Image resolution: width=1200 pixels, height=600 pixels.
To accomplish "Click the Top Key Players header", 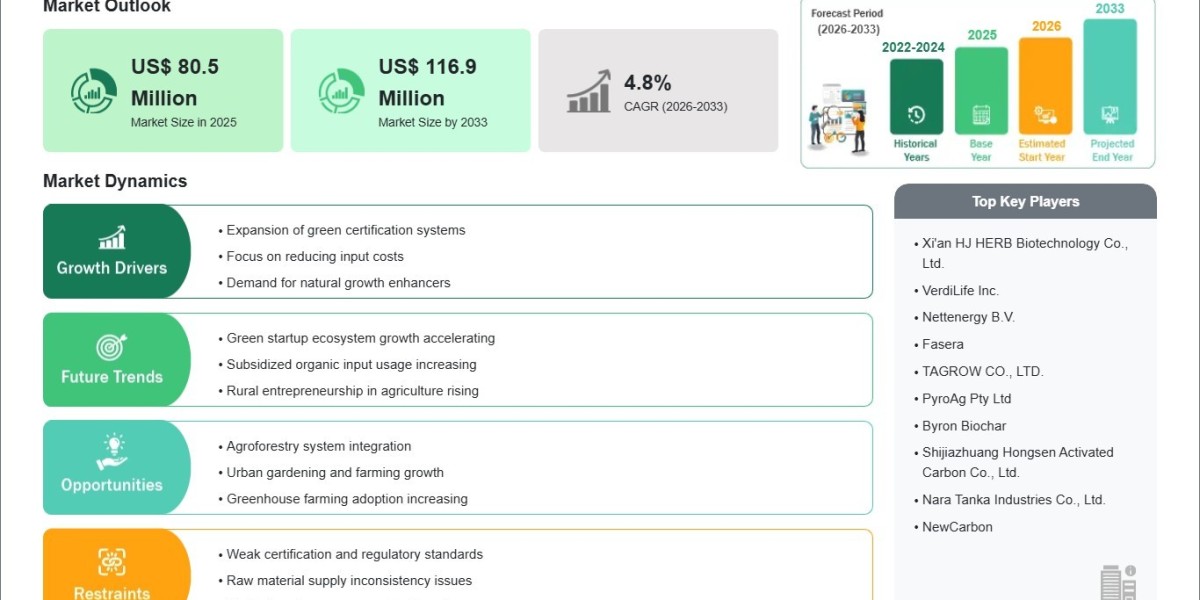I will pyautogui.click(x=1025, y=201).
